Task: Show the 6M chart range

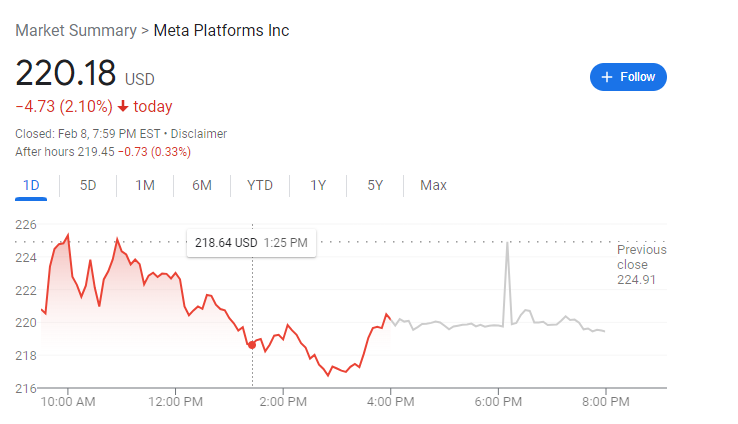Action: tap(202, 185)
